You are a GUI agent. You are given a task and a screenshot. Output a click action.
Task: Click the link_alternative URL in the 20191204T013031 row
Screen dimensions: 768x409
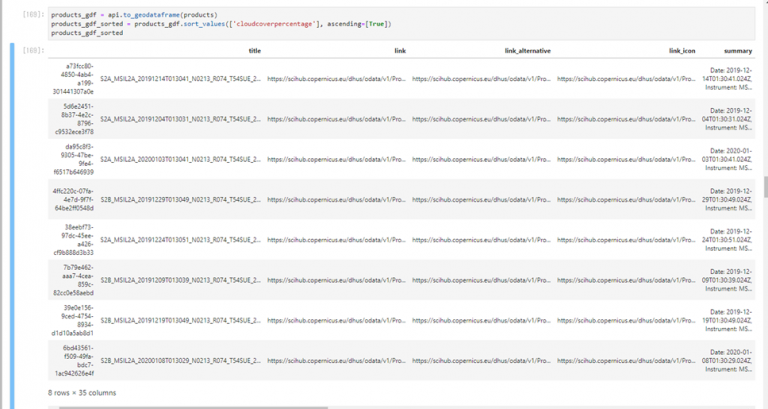[481, 119]
